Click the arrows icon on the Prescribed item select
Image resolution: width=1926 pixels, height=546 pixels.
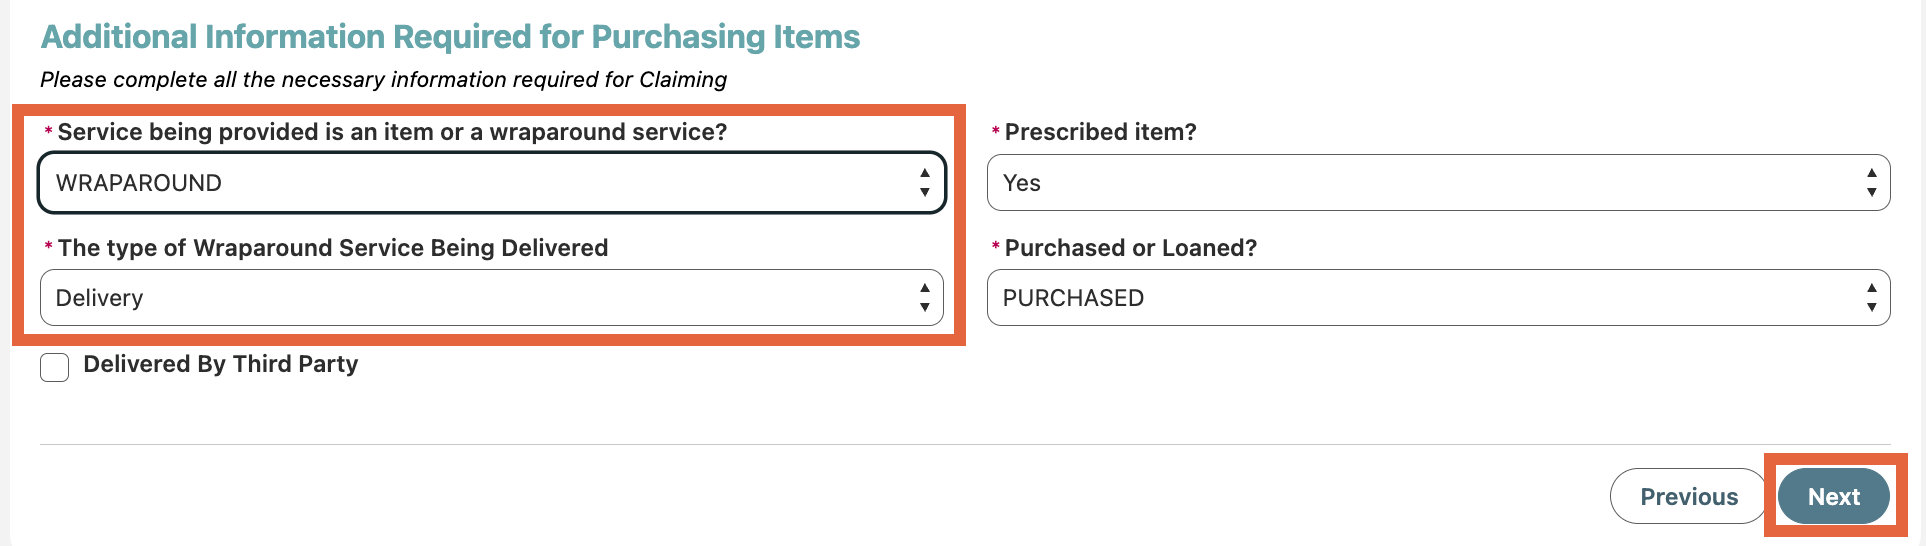[x=1871, y=183]
